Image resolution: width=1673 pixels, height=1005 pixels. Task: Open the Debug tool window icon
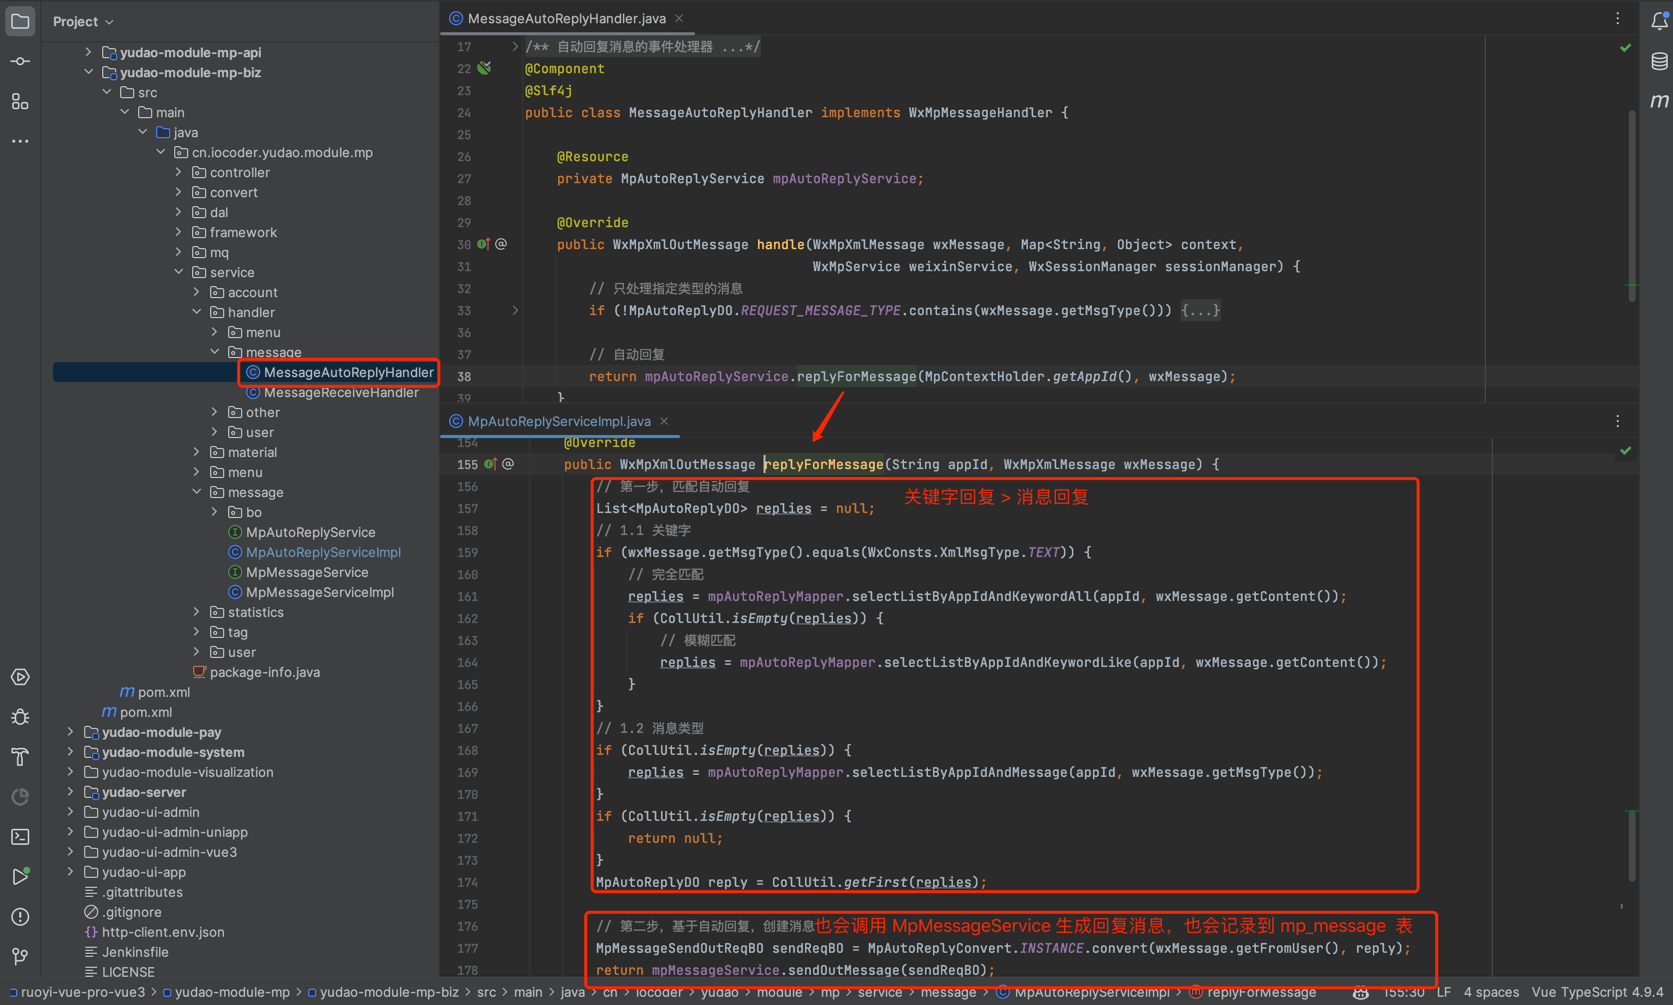pyautogui.click(x=20, y=717)
